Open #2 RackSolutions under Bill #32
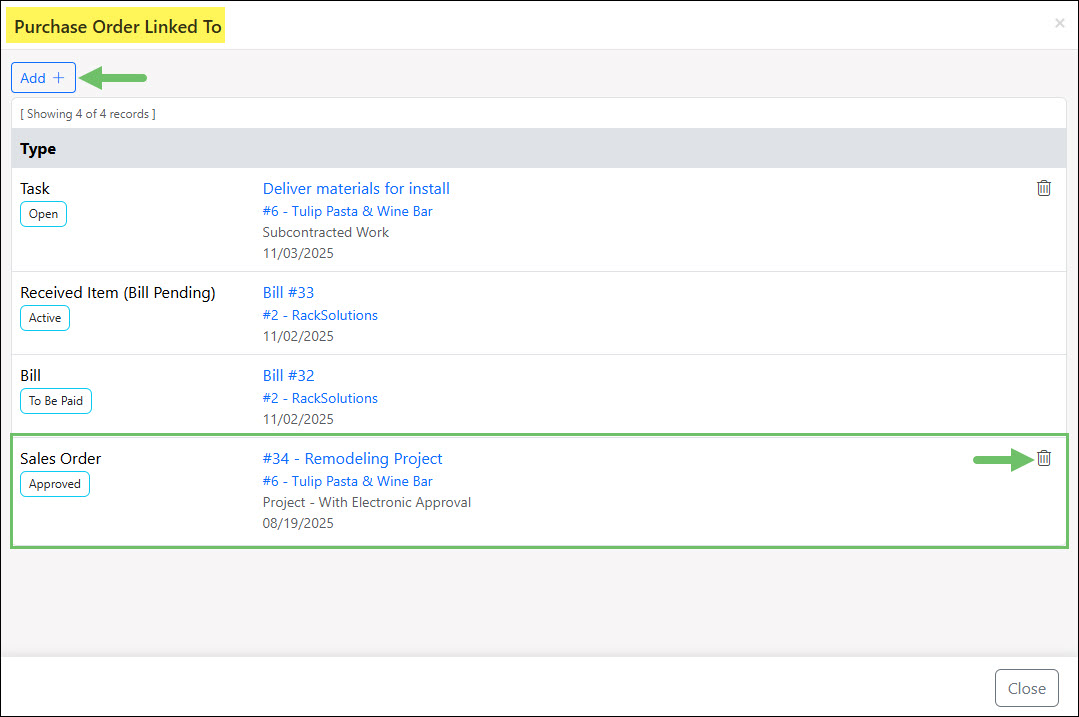1079x717 pixels. click(x=320, y=397)
